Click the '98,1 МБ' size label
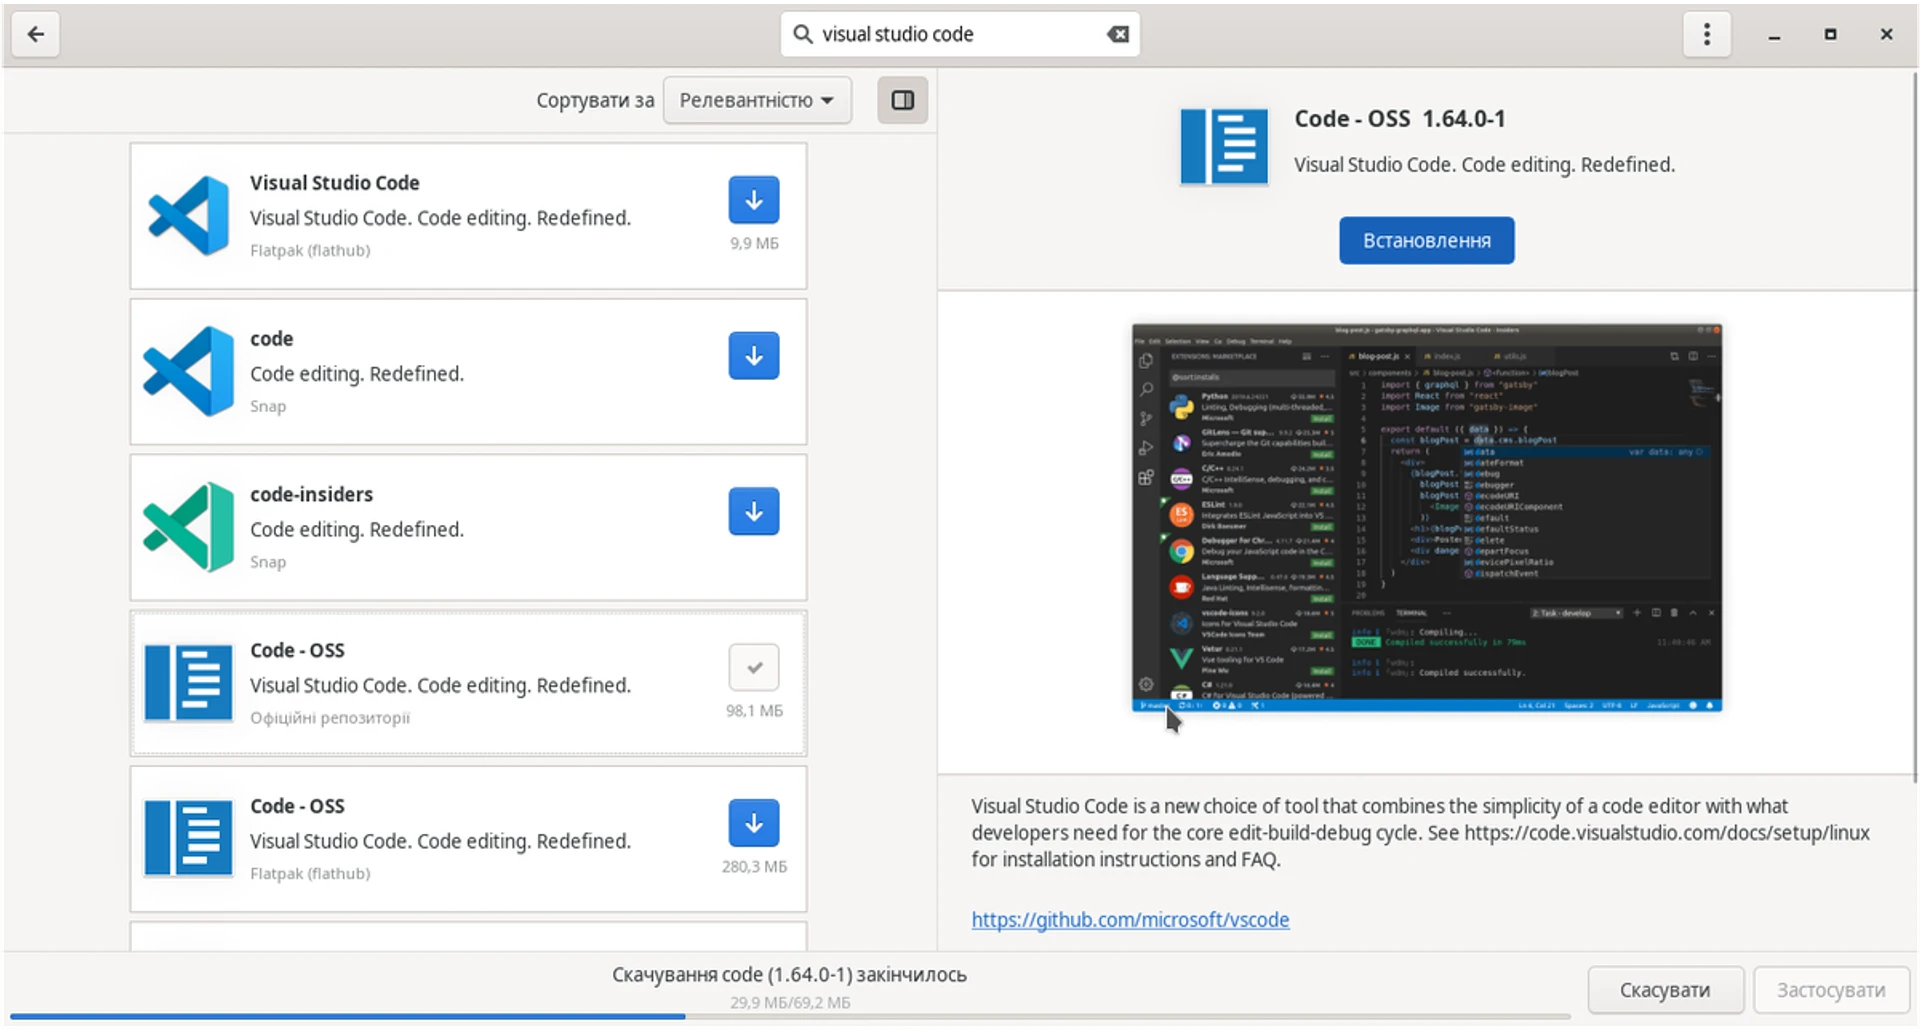 click(754, 711)
